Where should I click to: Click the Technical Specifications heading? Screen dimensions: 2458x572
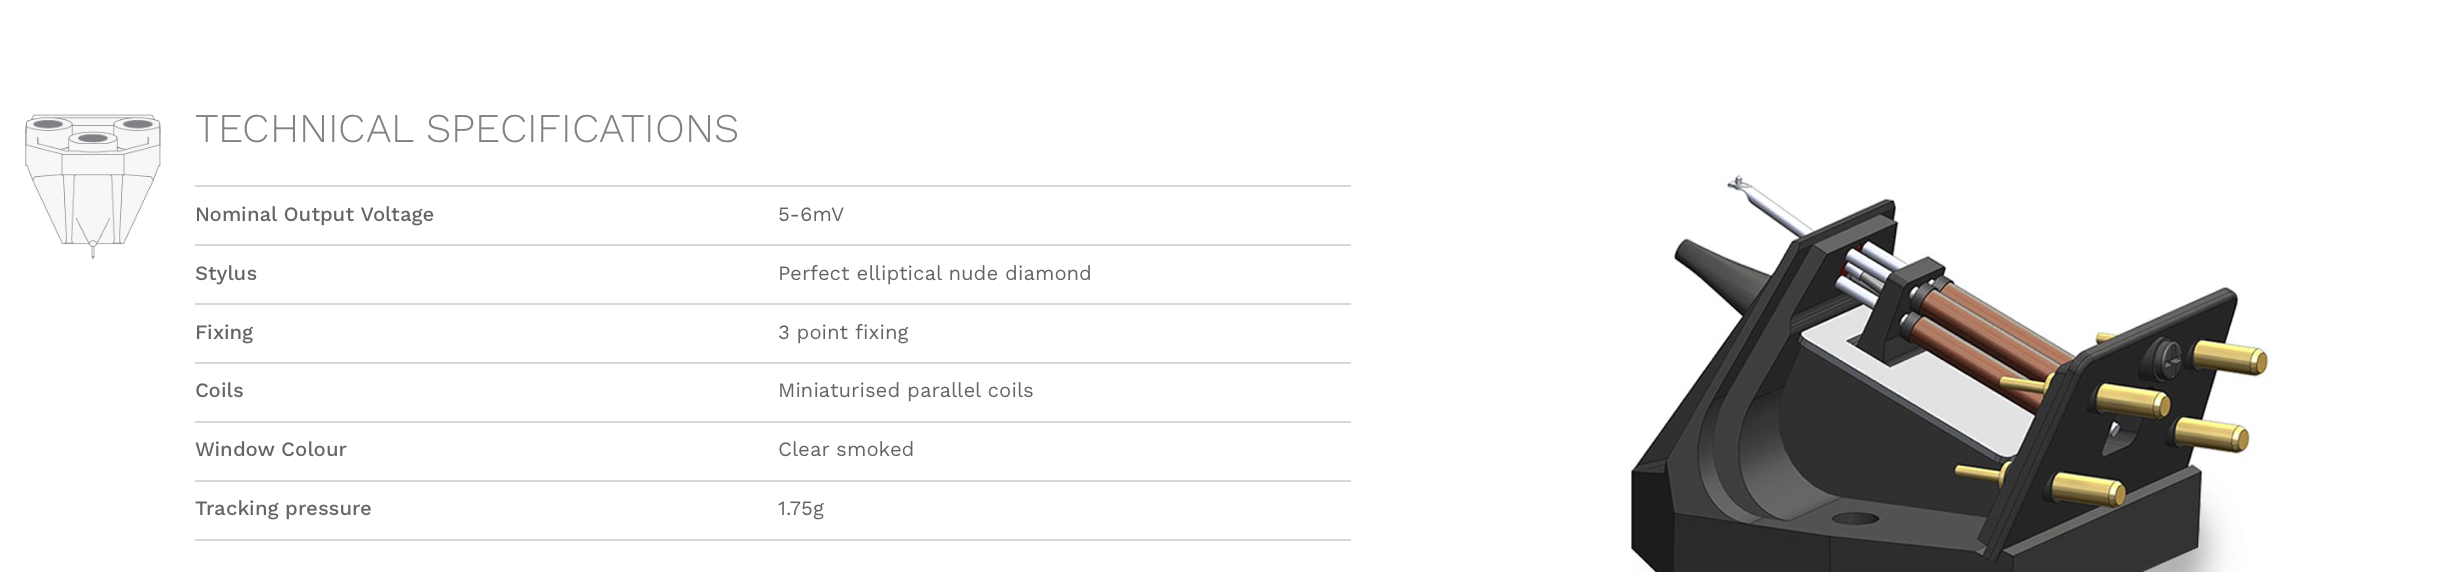click(x=466, y=129)
